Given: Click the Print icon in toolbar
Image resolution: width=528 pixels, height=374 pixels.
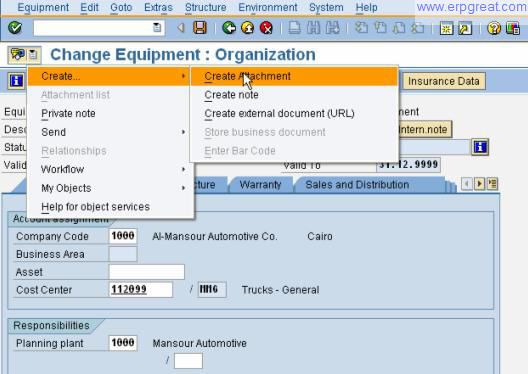Looking at the screenshot, I should coord(295,28).
